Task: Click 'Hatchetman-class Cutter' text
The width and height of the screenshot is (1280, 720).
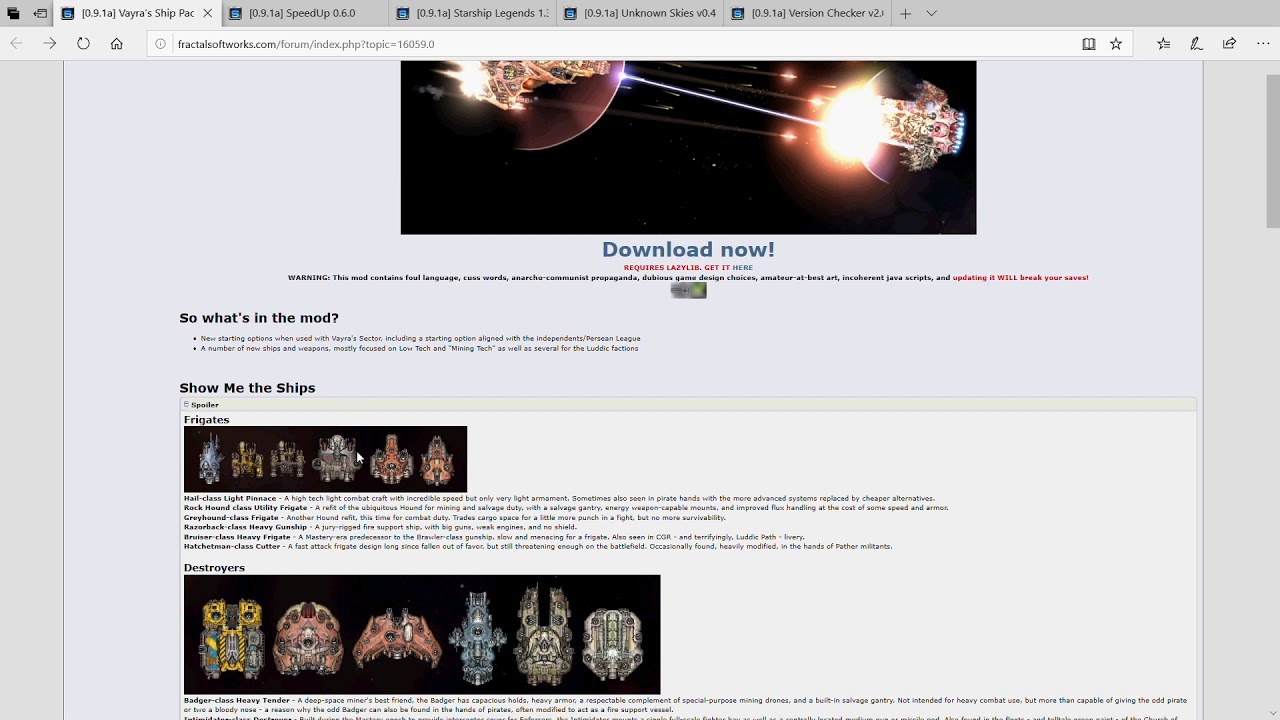Action: click(232, 547)
